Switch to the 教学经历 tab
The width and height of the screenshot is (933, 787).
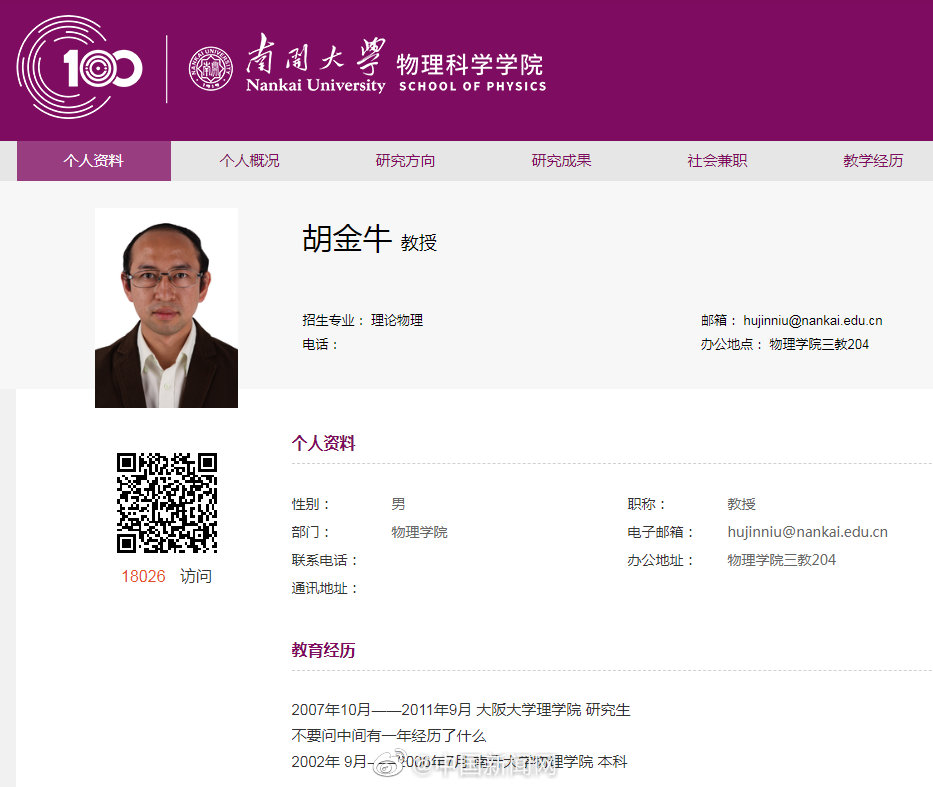click(873, 161)
